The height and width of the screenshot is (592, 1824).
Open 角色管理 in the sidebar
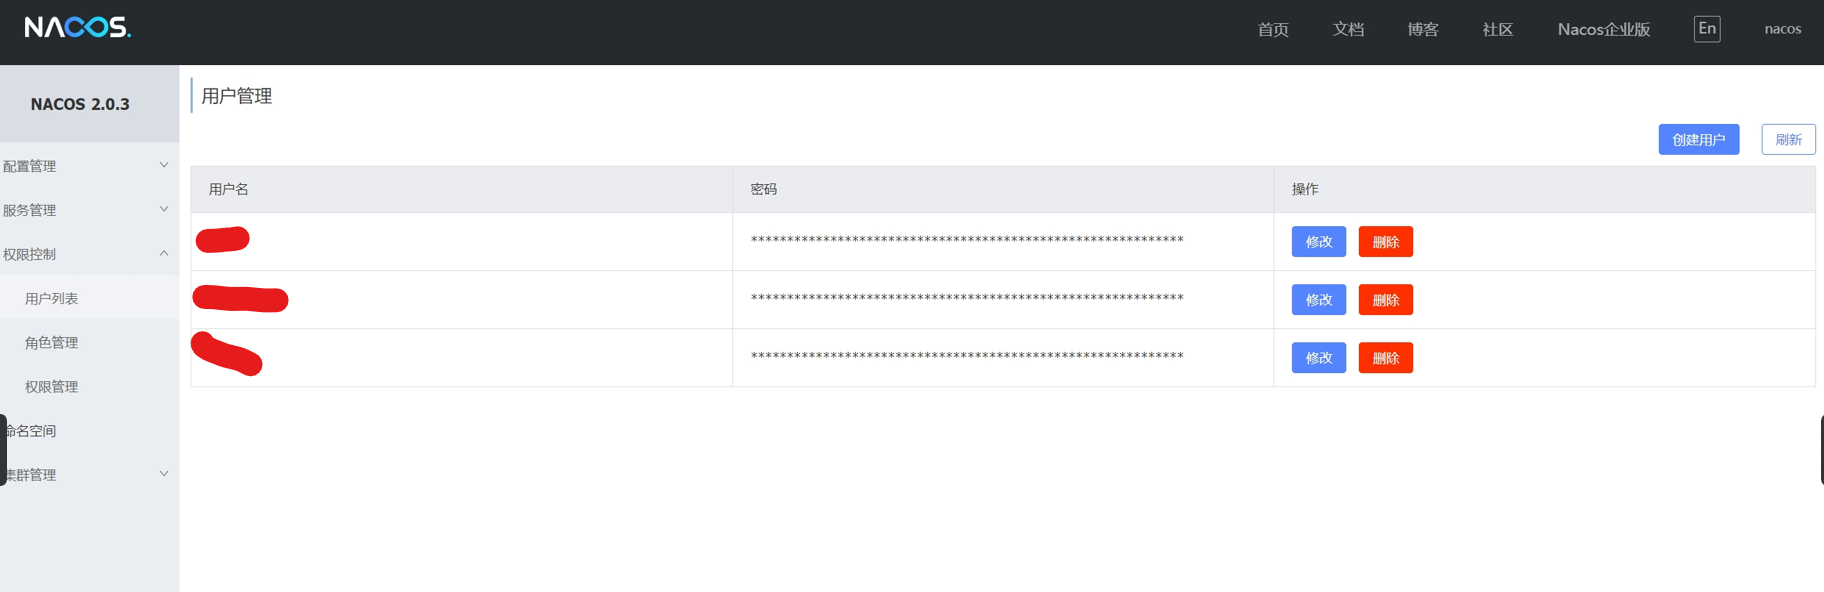coord(52,343)
